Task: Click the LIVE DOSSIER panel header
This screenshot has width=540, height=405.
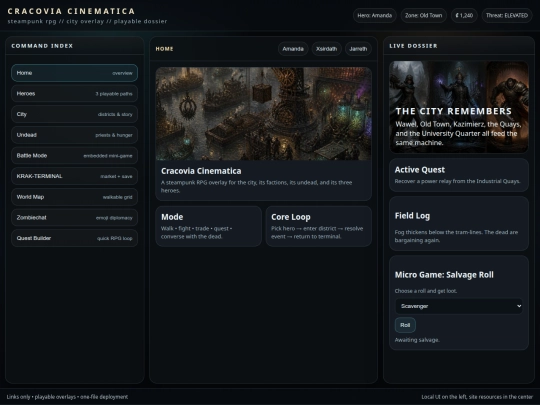Action: (x=413, y=46)
